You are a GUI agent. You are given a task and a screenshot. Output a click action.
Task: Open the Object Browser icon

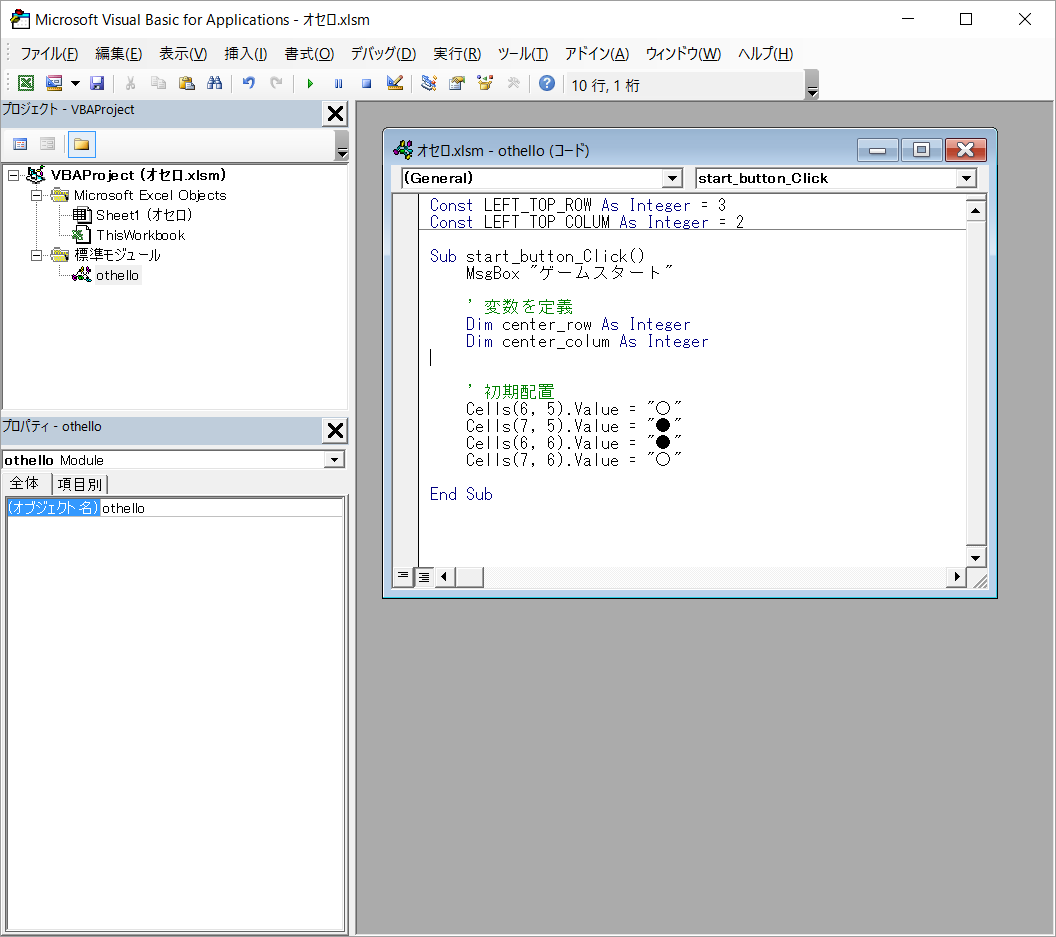(x=485, y=84)
